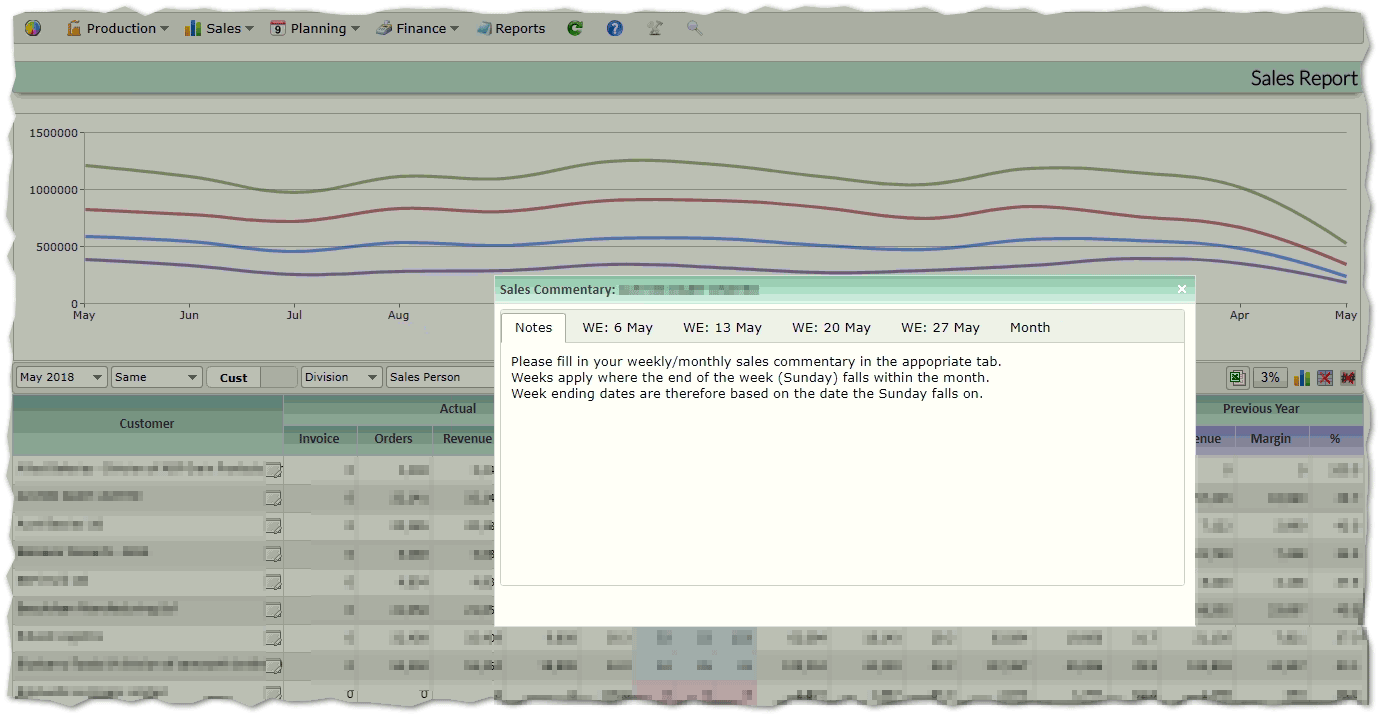Click the red bug icon

pos(1348,377)
